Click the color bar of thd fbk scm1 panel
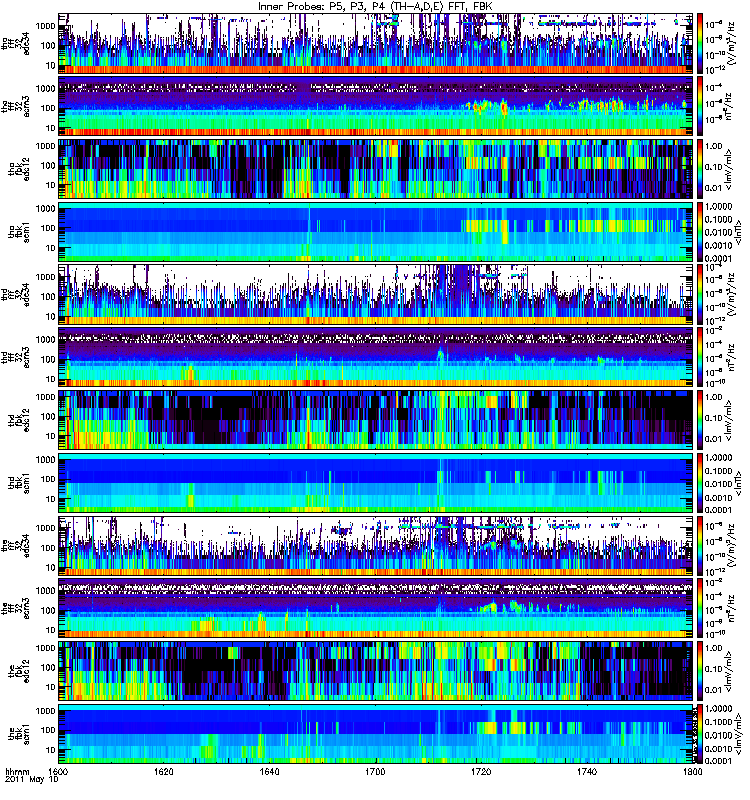Screen dimensions: 750x800 (x=700, y=483)
